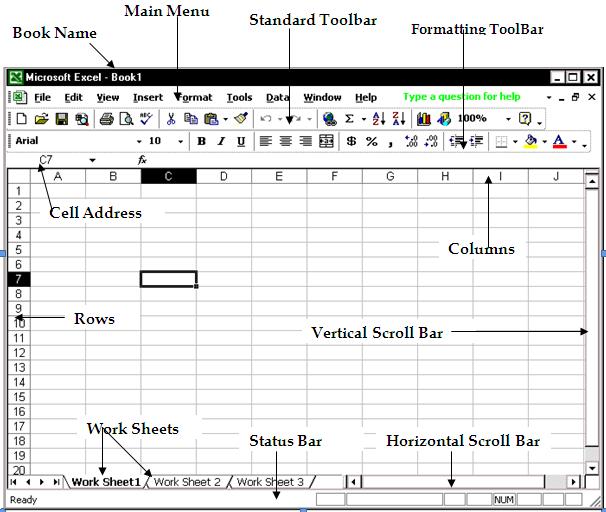This screenshot has width=606, height=512.
Task: Open Print Preview magnifier page icon
Action: click(126, 119)
